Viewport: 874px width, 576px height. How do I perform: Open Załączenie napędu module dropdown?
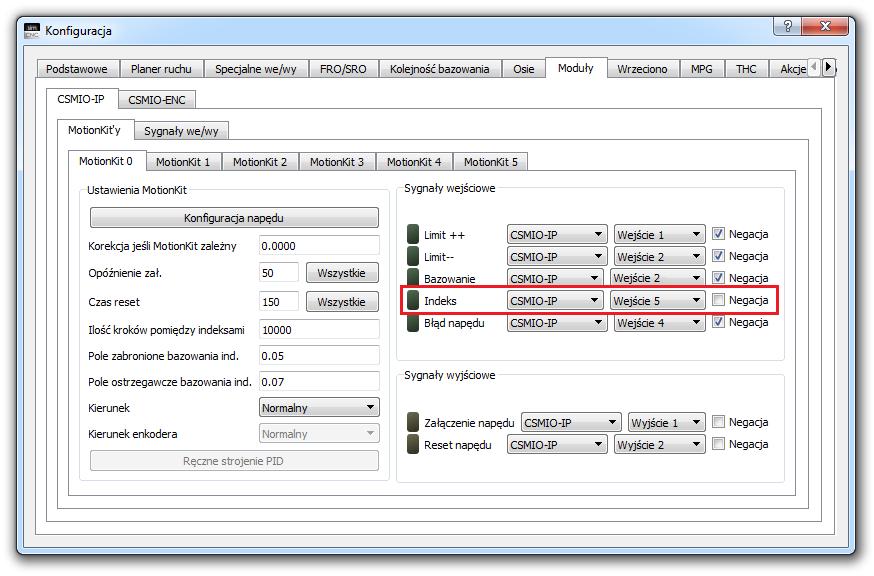point(571,422)
